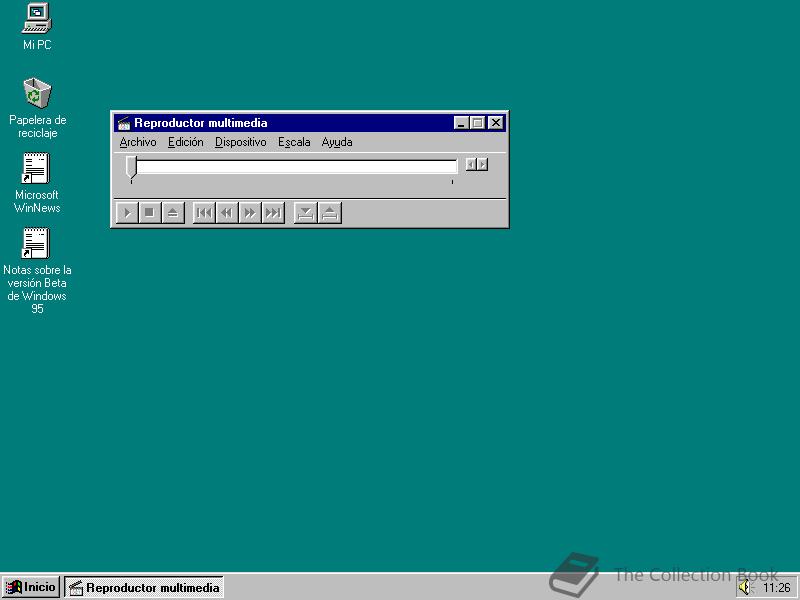The image size is (800, 600).
Task: Click the Stop playback button
Action: point(149,213)
